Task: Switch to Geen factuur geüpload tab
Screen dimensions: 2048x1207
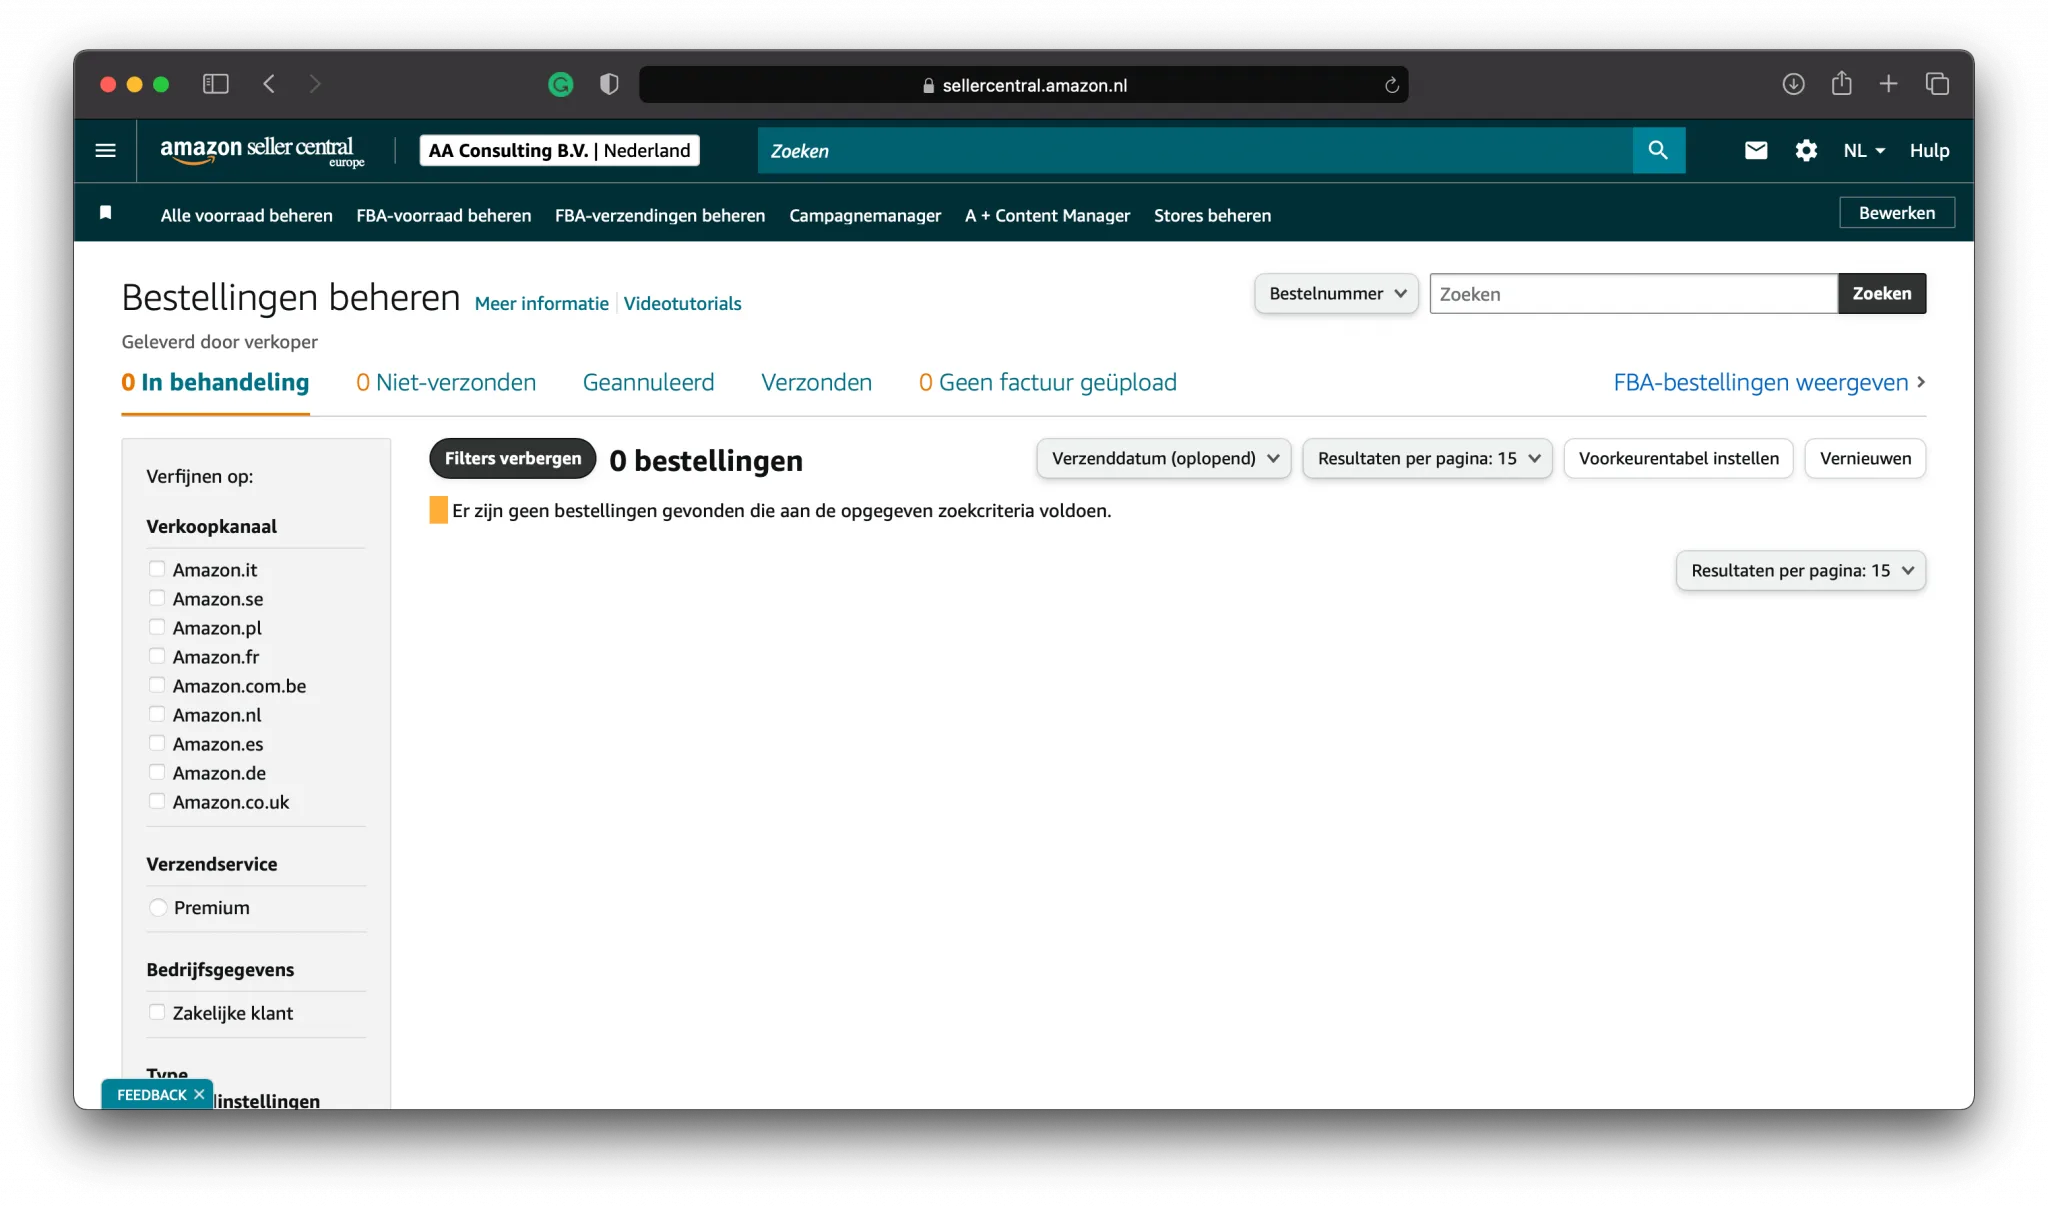Action: (x=1048, y=382)
